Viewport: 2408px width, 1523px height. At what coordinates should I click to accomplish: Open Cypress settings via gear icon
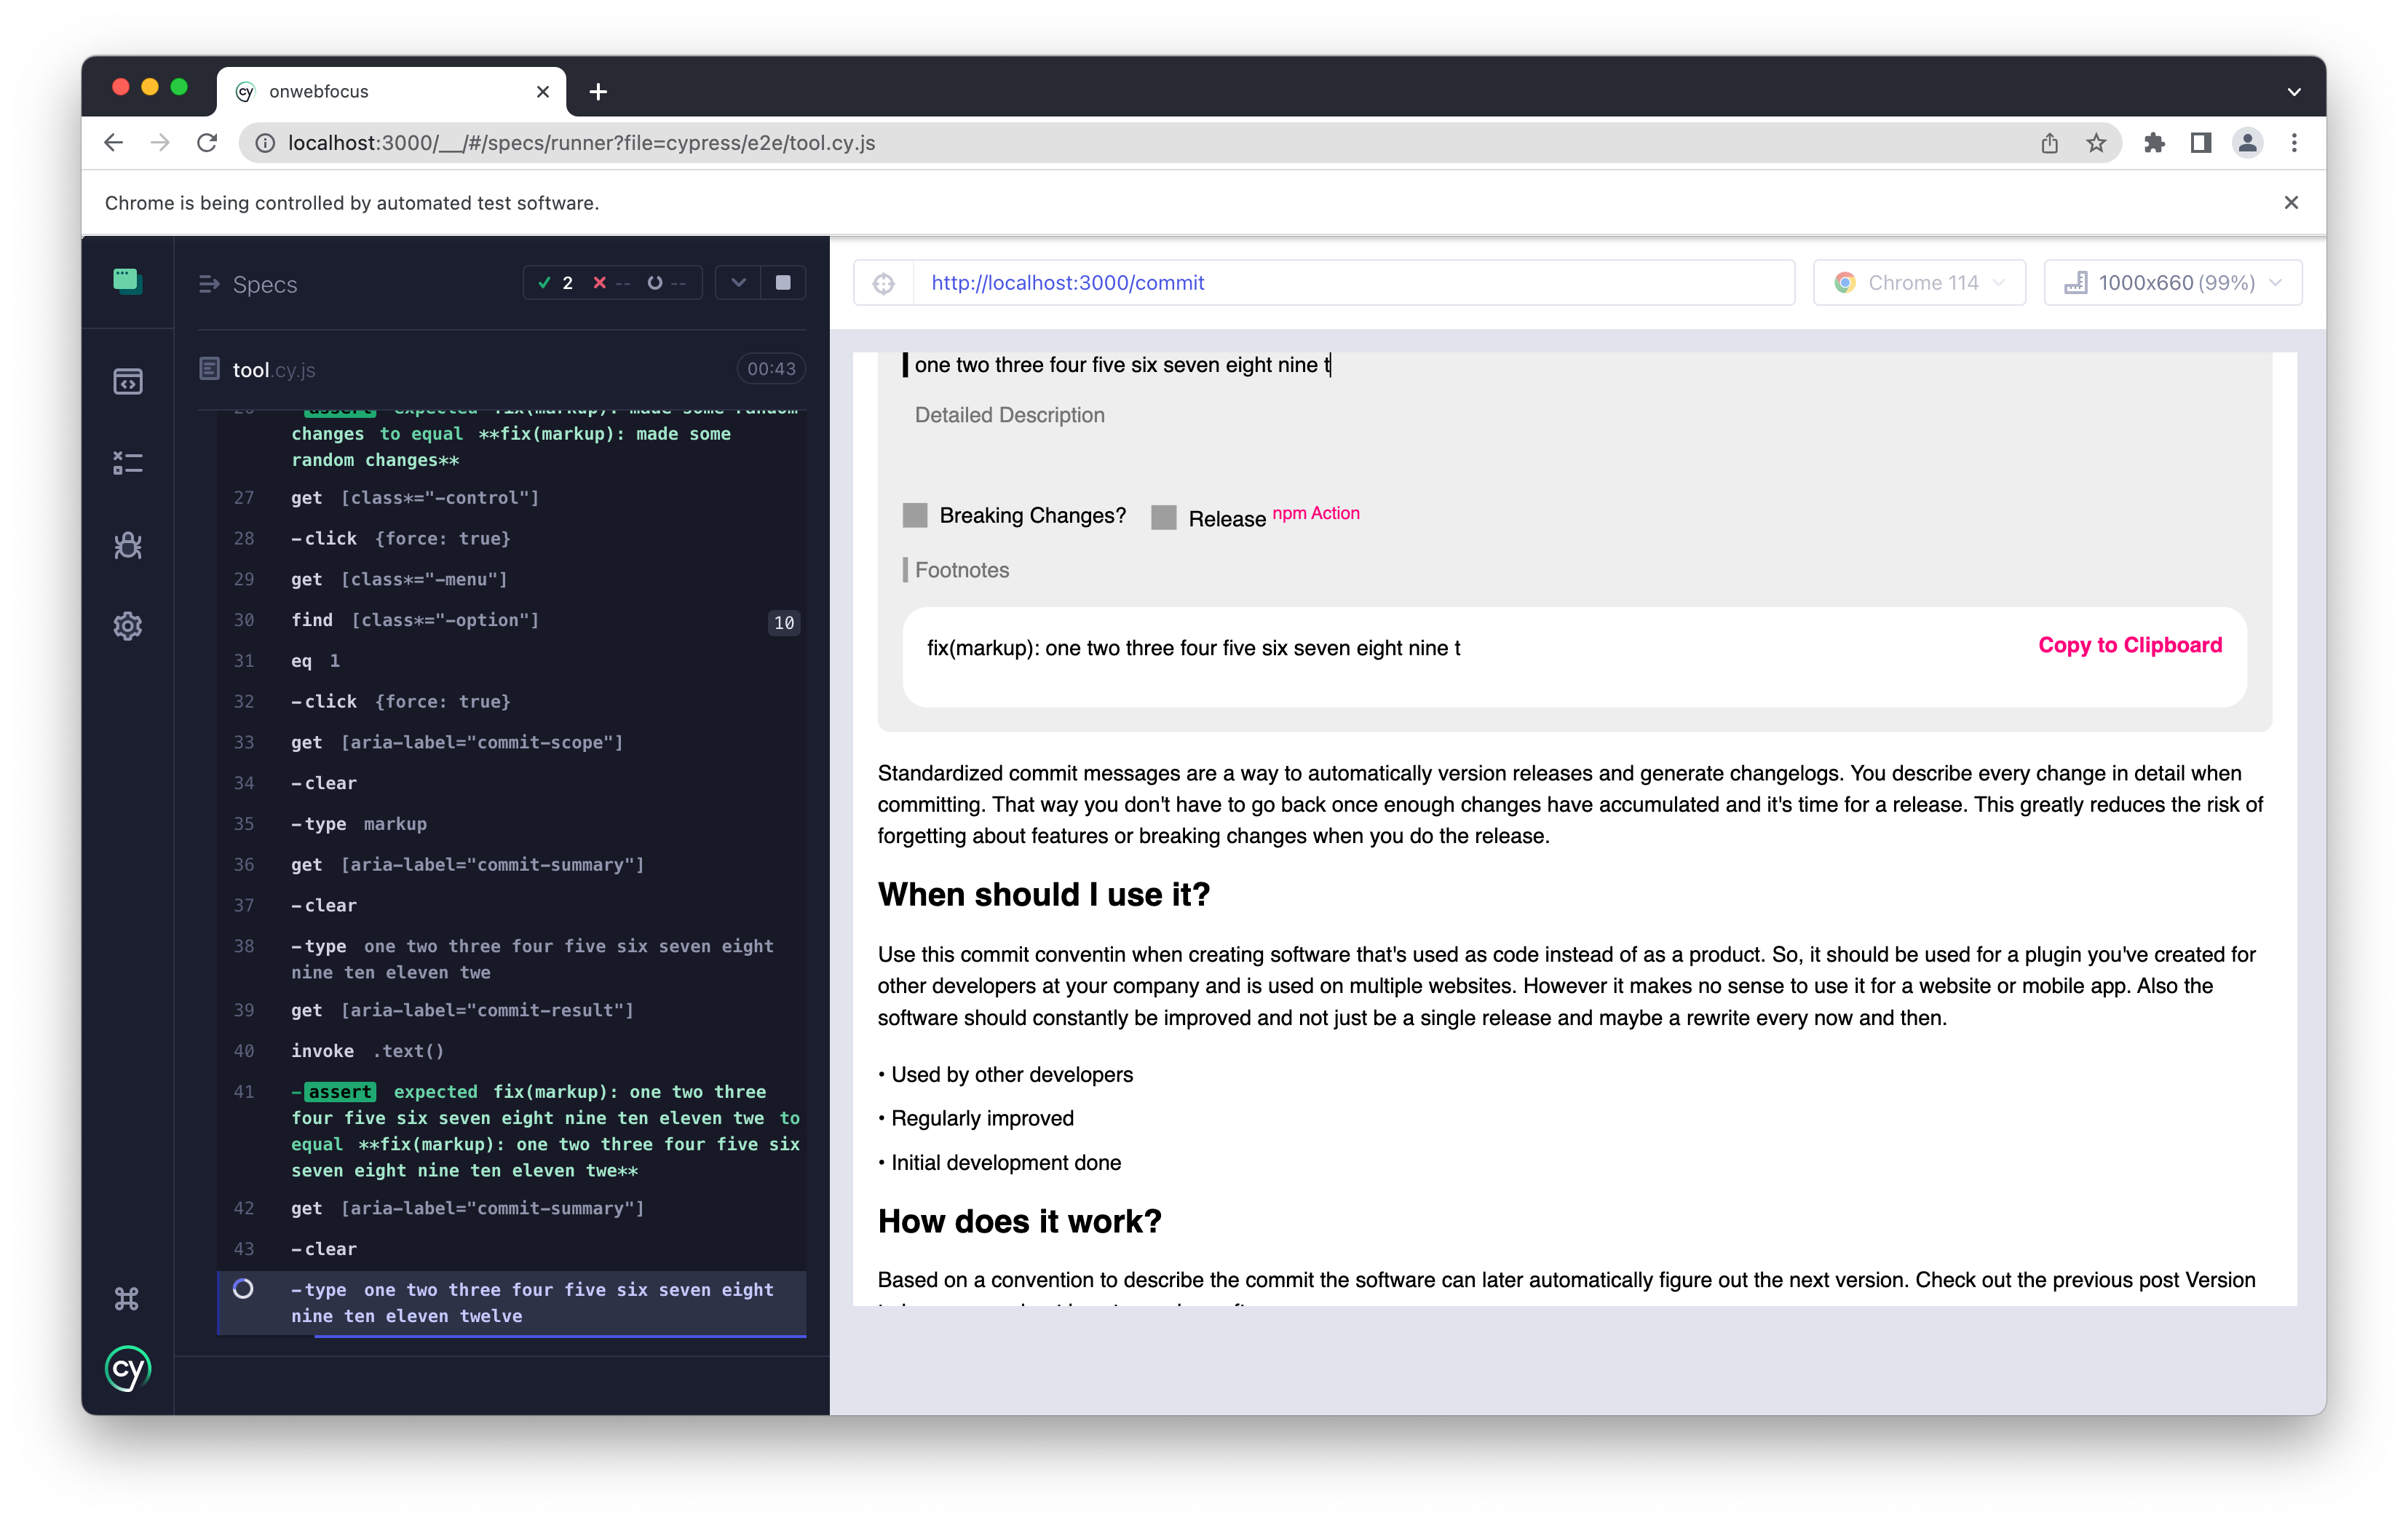[x=127, y=625]
